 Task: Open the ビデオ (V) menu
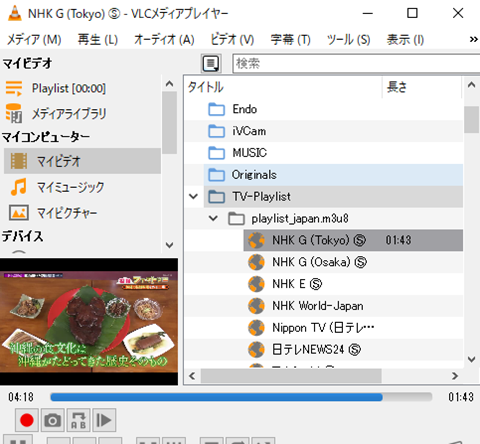(232, 40)
